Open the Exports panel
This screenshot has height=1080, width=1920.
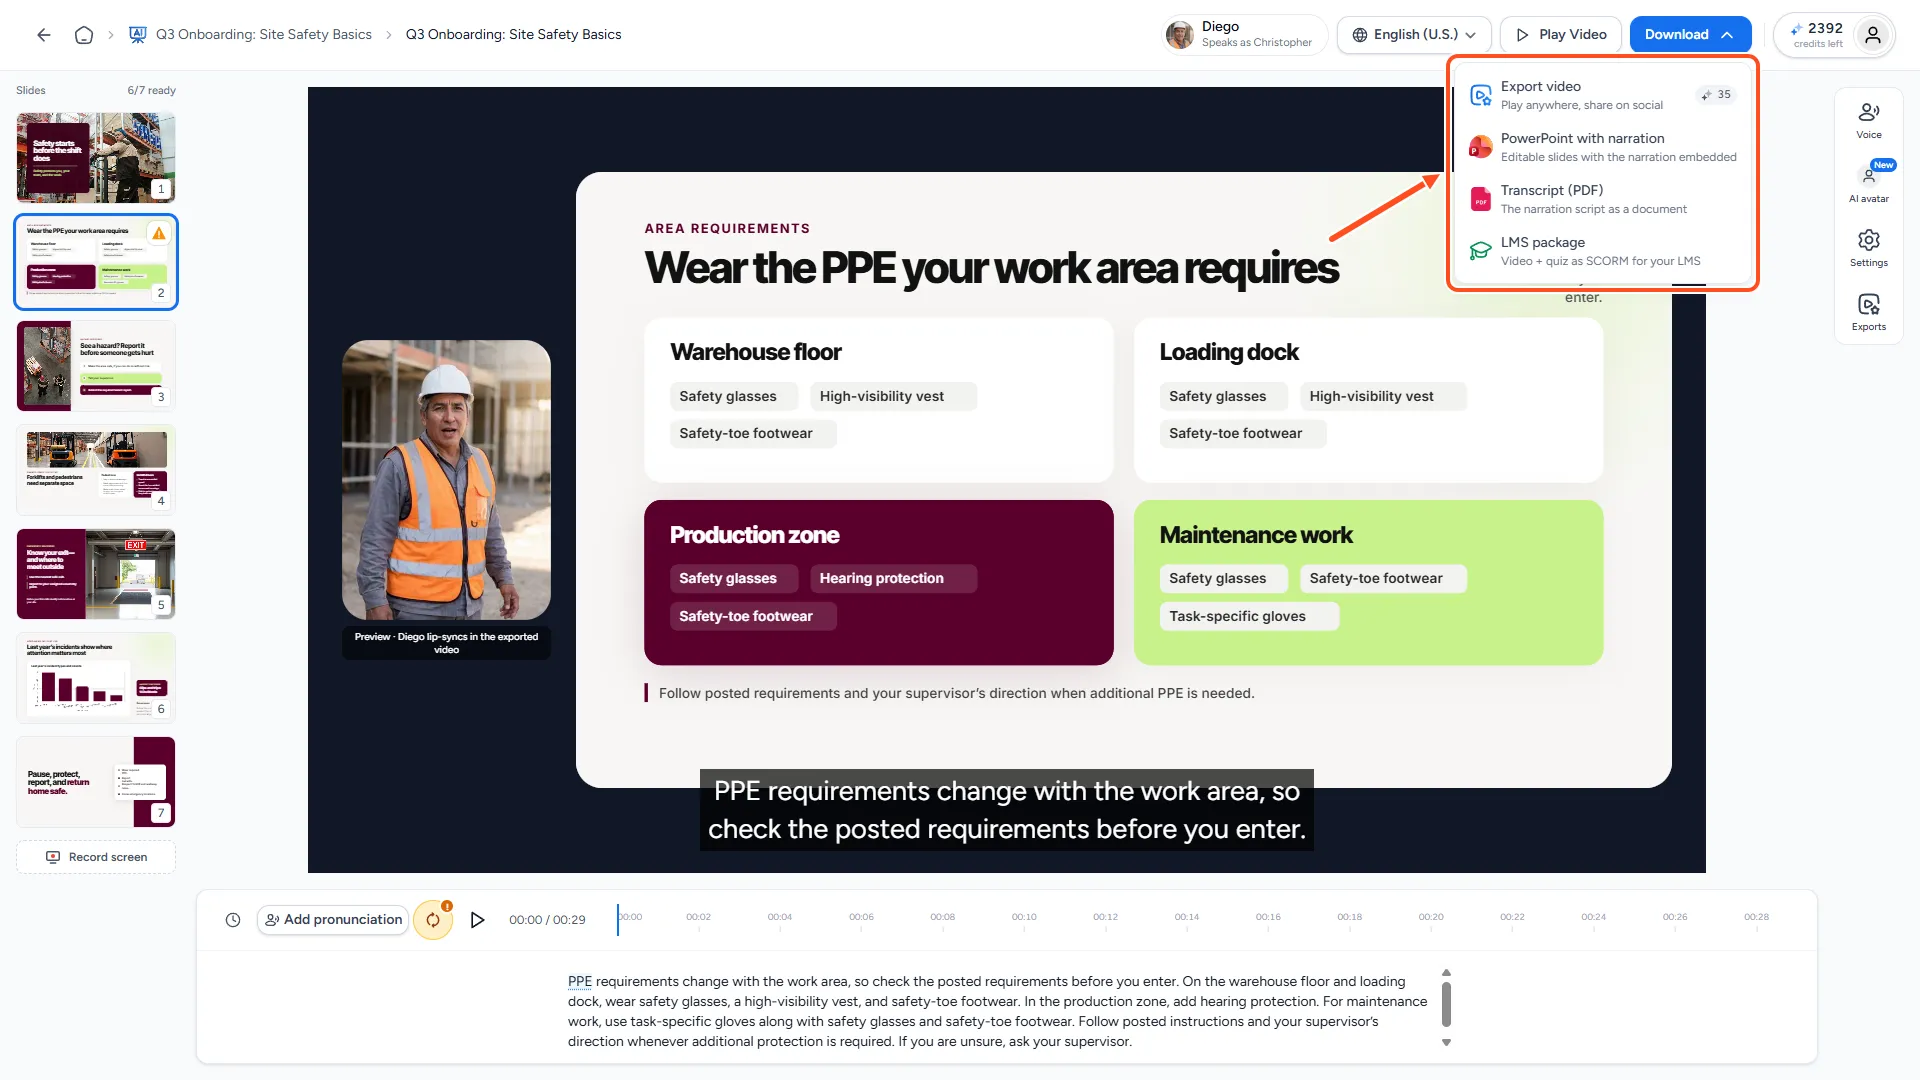1868,312
